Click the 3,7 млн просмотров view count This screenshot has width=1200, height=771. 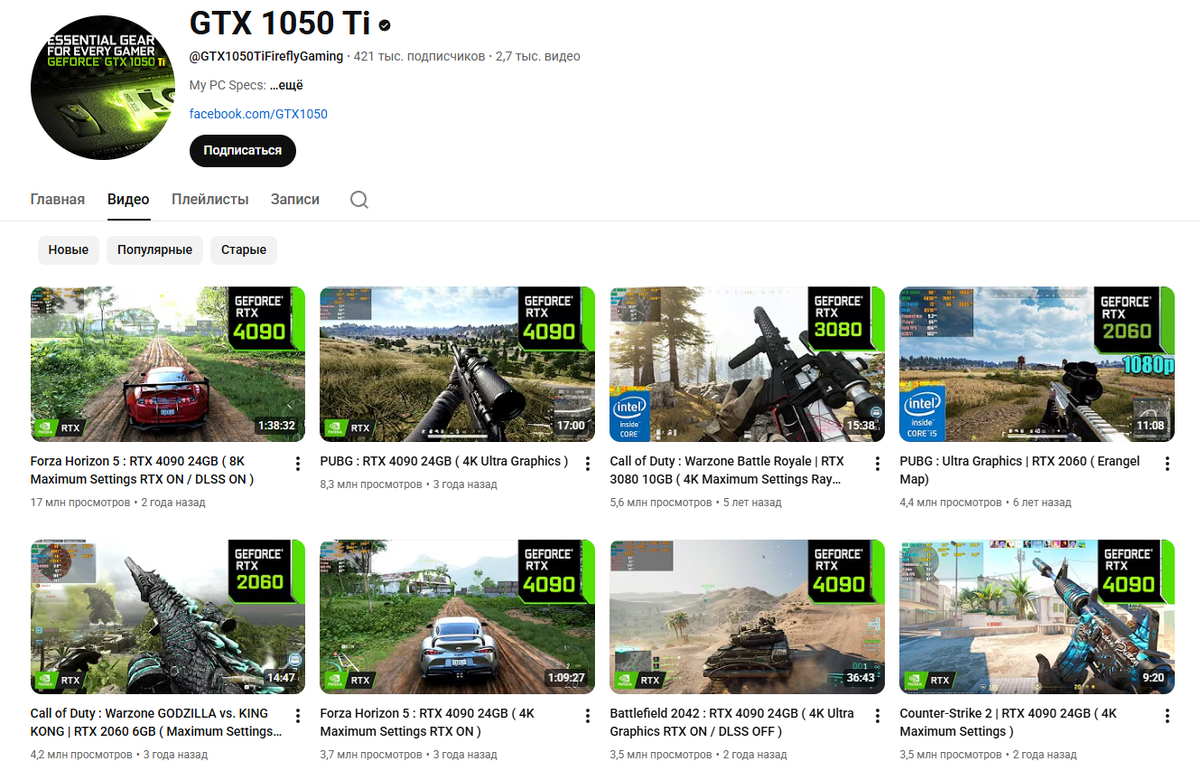pos(371,755)
